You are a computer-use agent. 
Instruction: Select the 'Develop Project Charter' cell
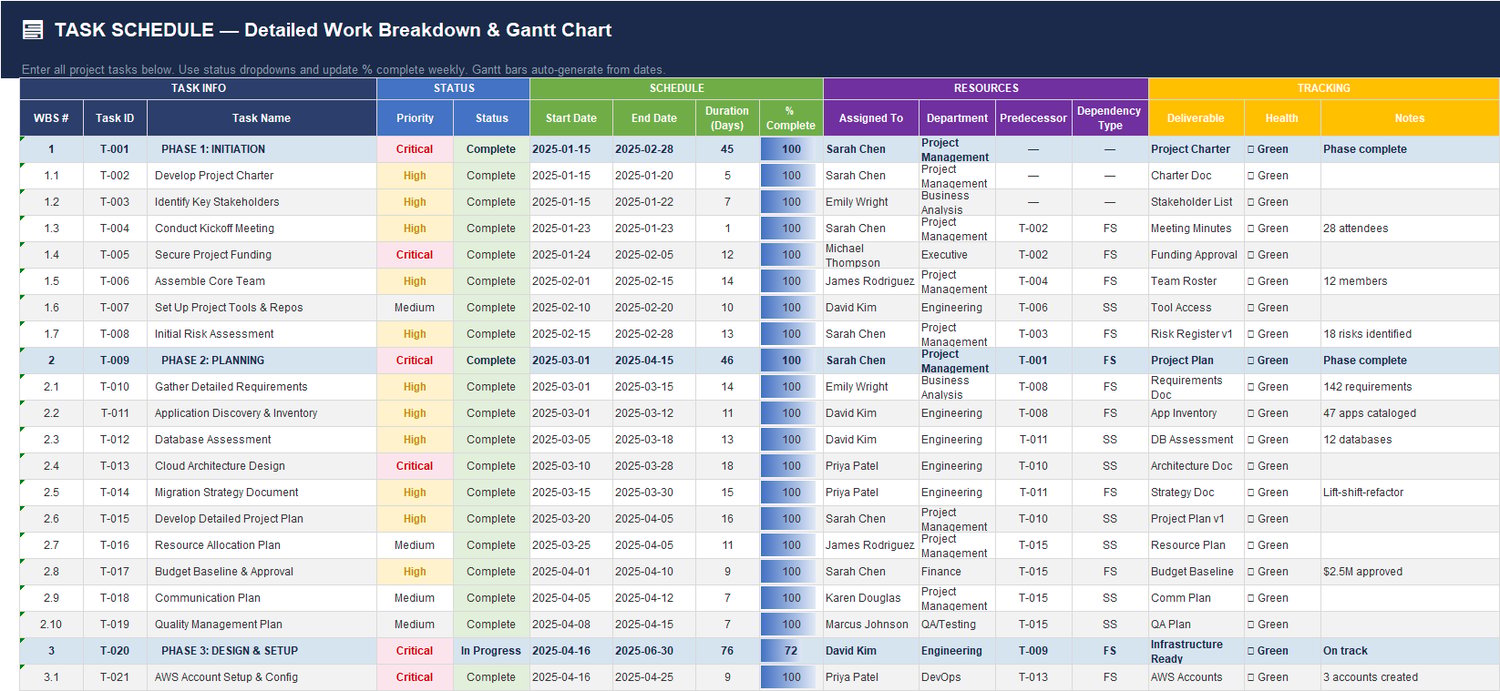pos(262,176)
